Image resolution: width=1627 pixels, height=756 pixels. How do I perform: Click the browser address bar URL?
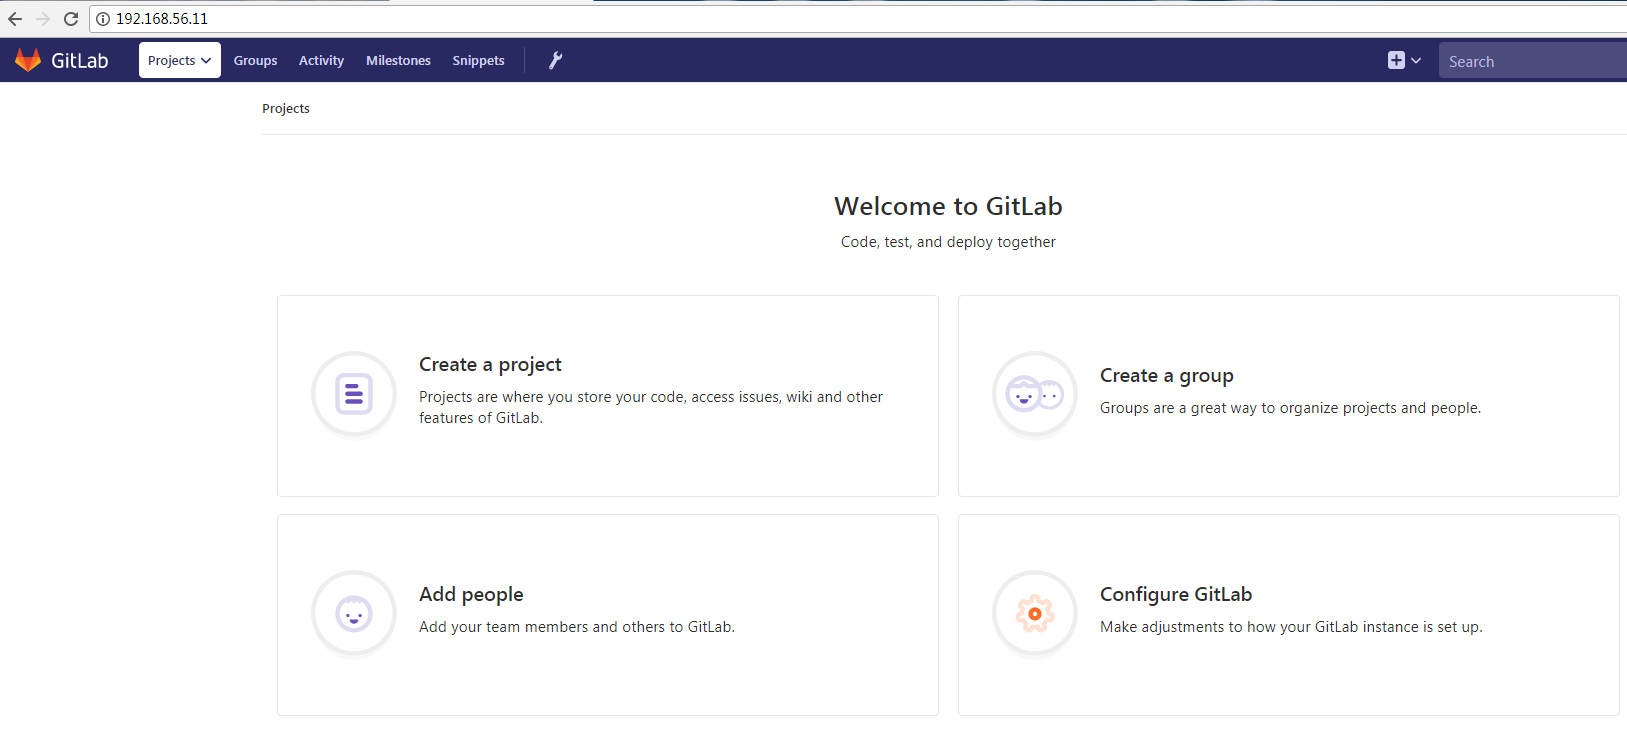[162, 19]
